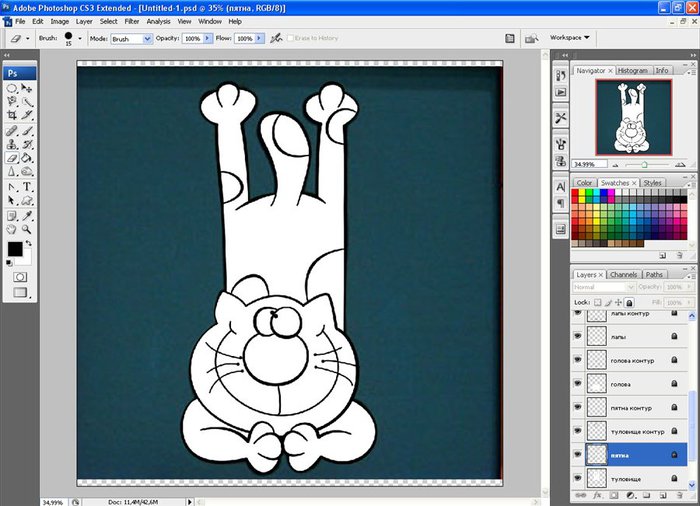Delete layer trash icon in Layers panel
Image resolution: width=700 pixels, height=506 pixels.
(x=679, y=495)
